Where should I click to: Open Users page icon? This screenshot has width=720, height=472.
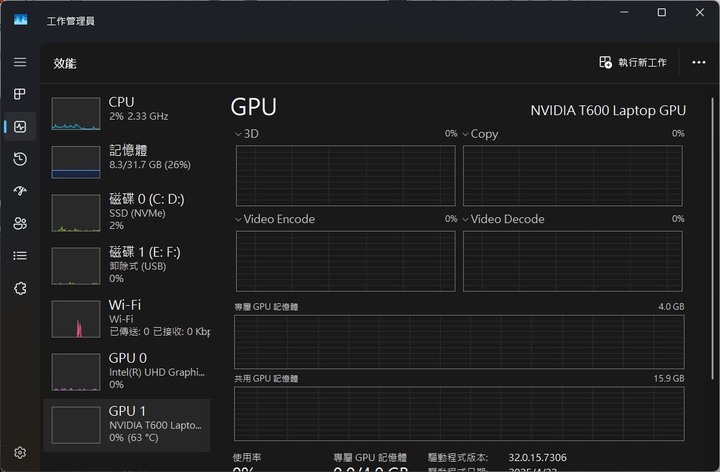click(x=20, y=224)
